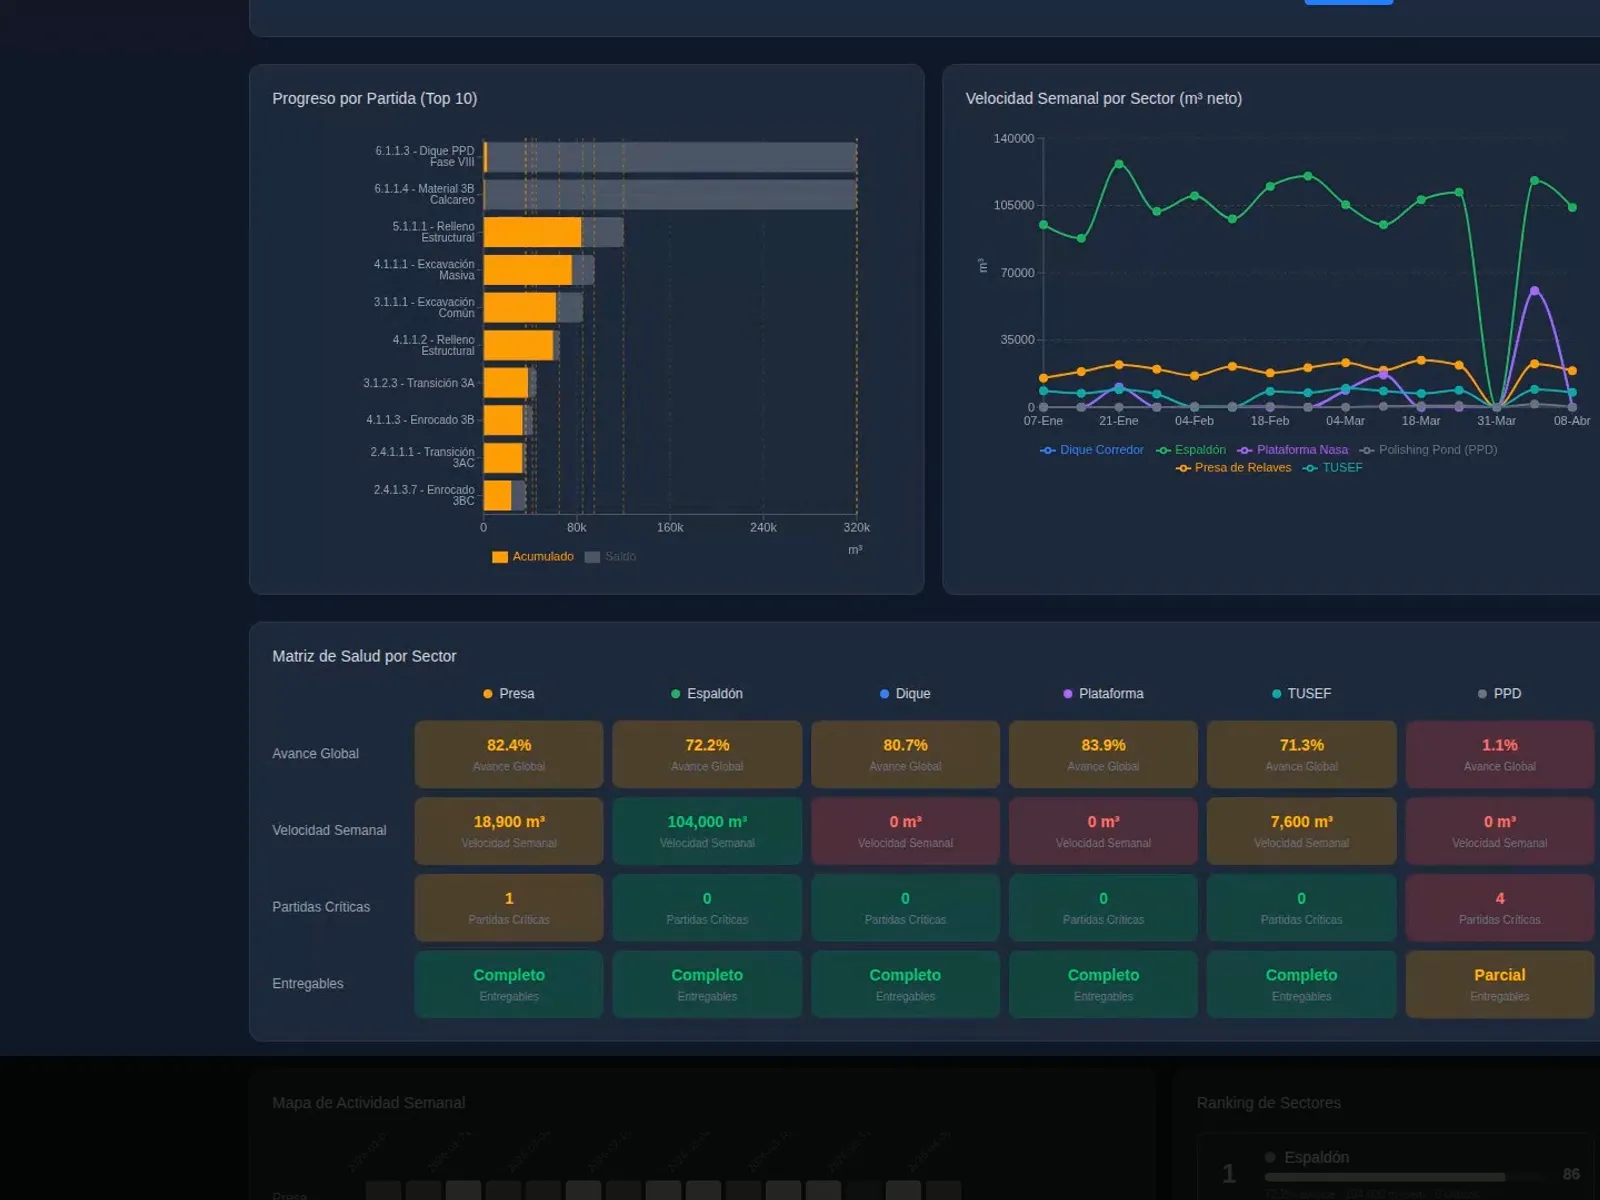
Task: Click the PPD 1.1% Avance Global card
Action: pos(1499,754)
